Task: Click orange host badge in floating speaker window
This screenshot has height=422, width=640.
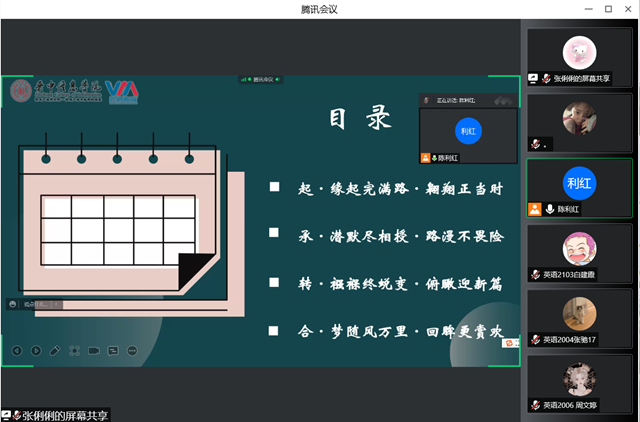Action: click(425, 158)
